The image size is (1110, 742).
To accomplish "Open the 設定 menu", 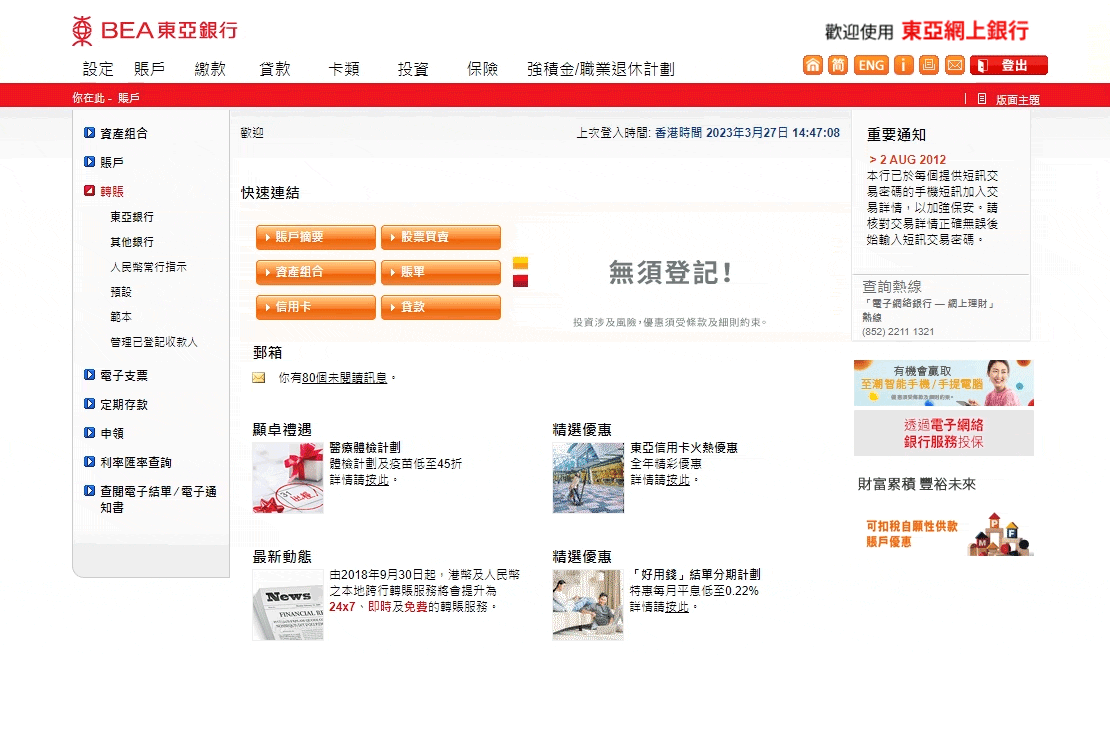I will (x=98, y=69).
